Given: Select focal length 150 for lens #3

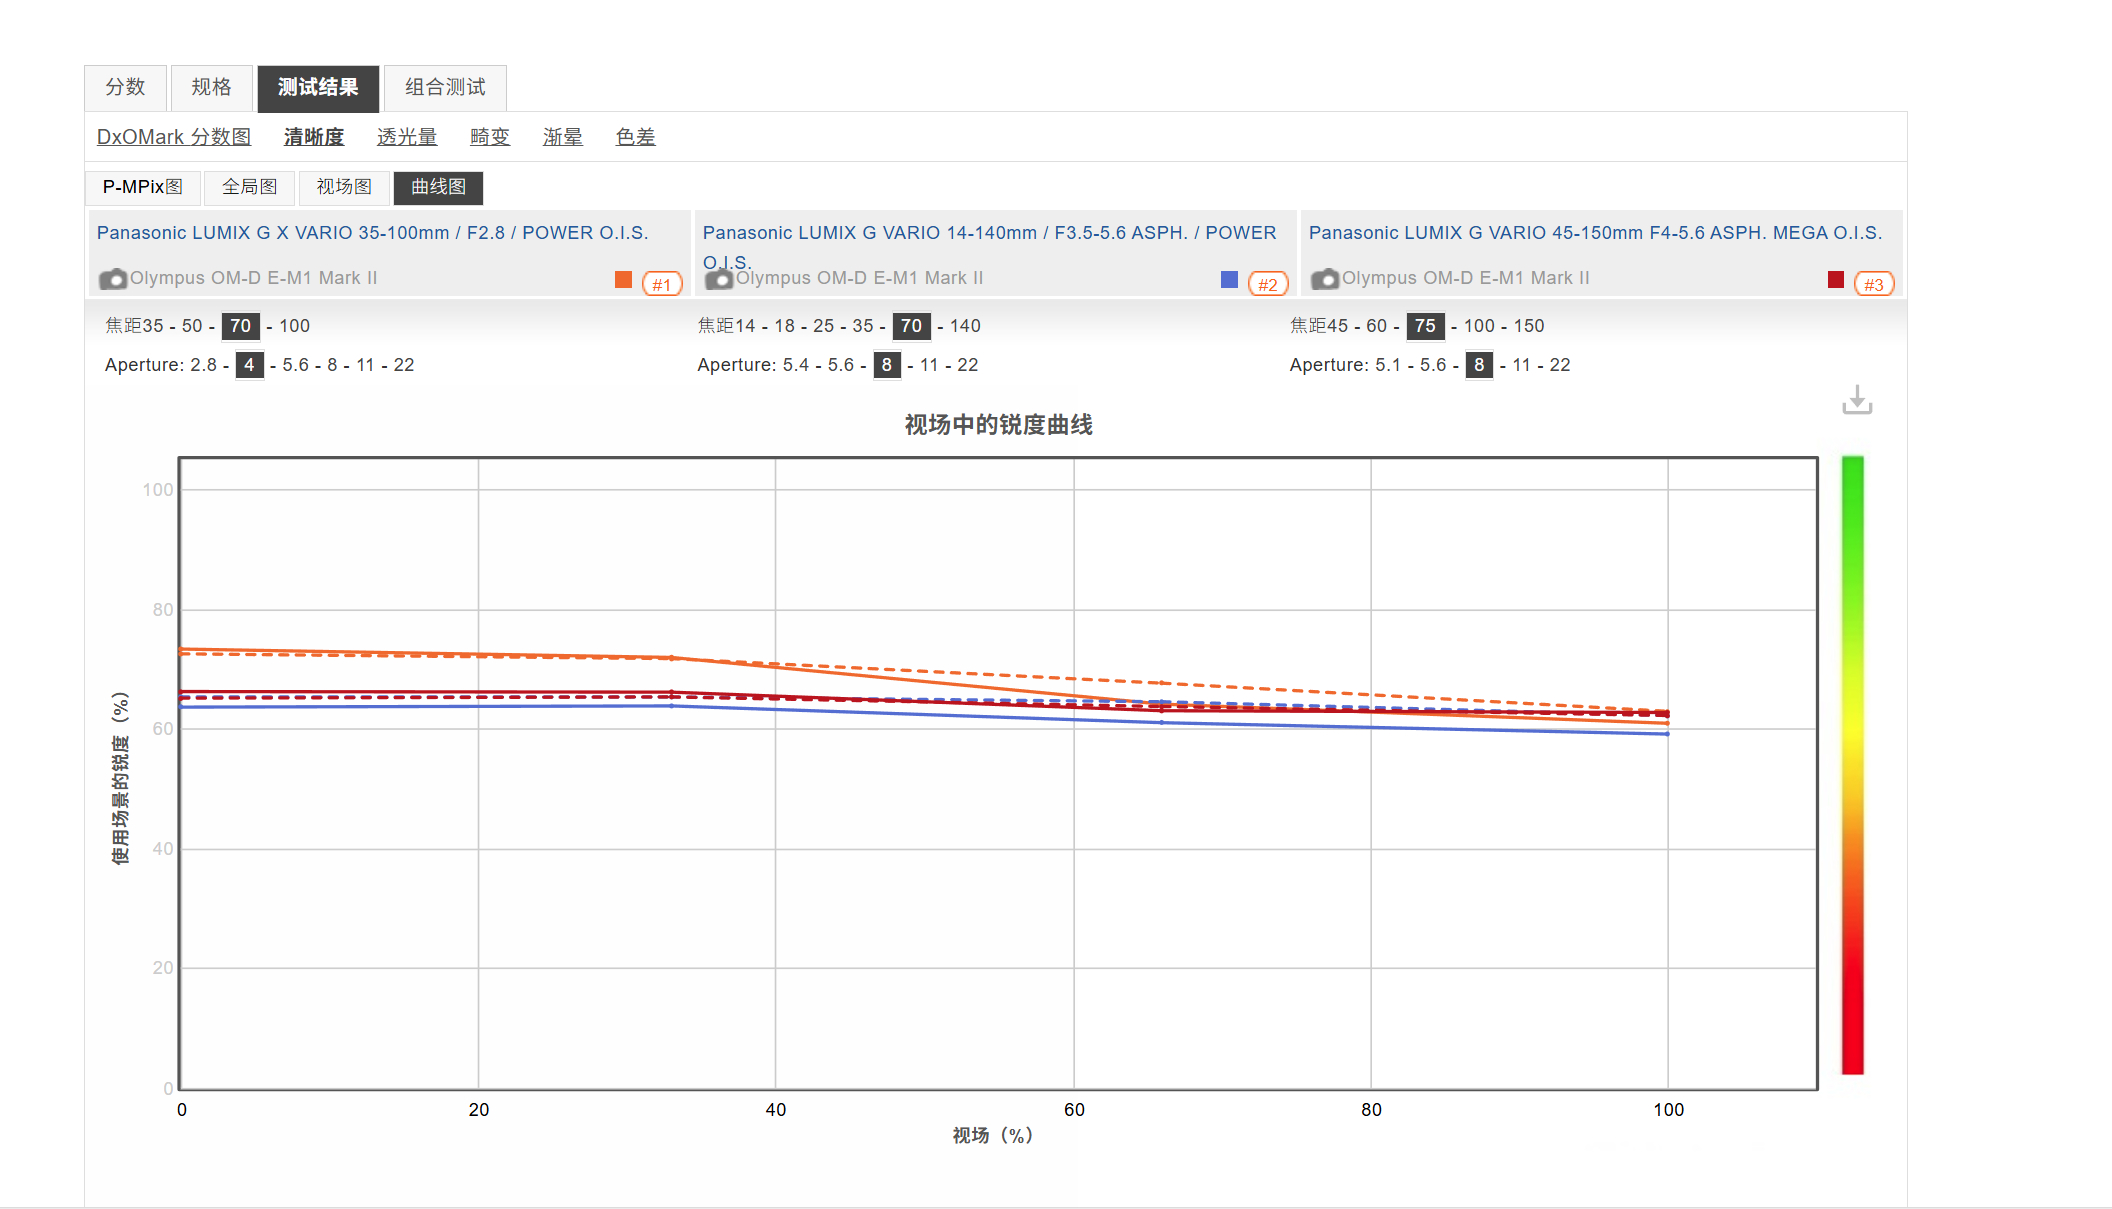Looking at the screenshot, I should click(x=1530, y=326).
